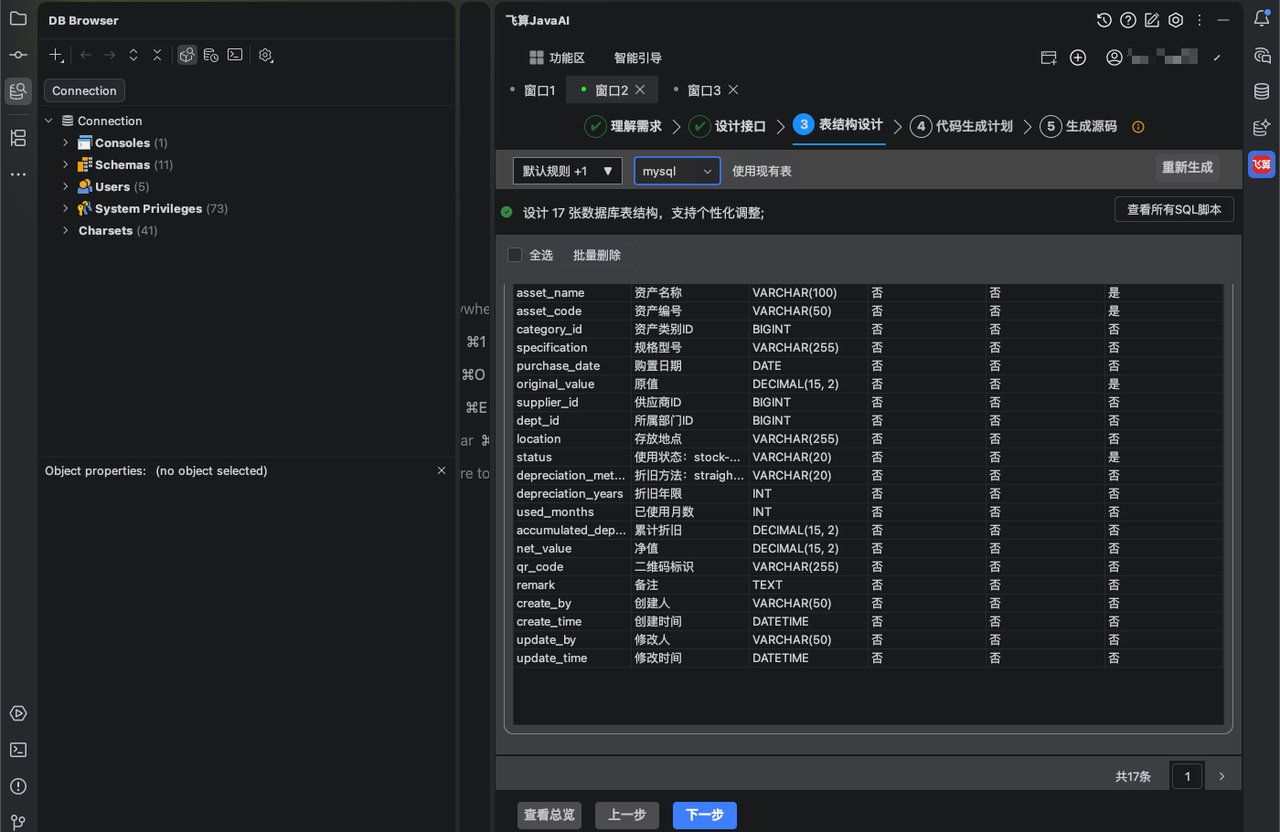Close the Object properties pane
1280x832 pixels.
[442, 470]
